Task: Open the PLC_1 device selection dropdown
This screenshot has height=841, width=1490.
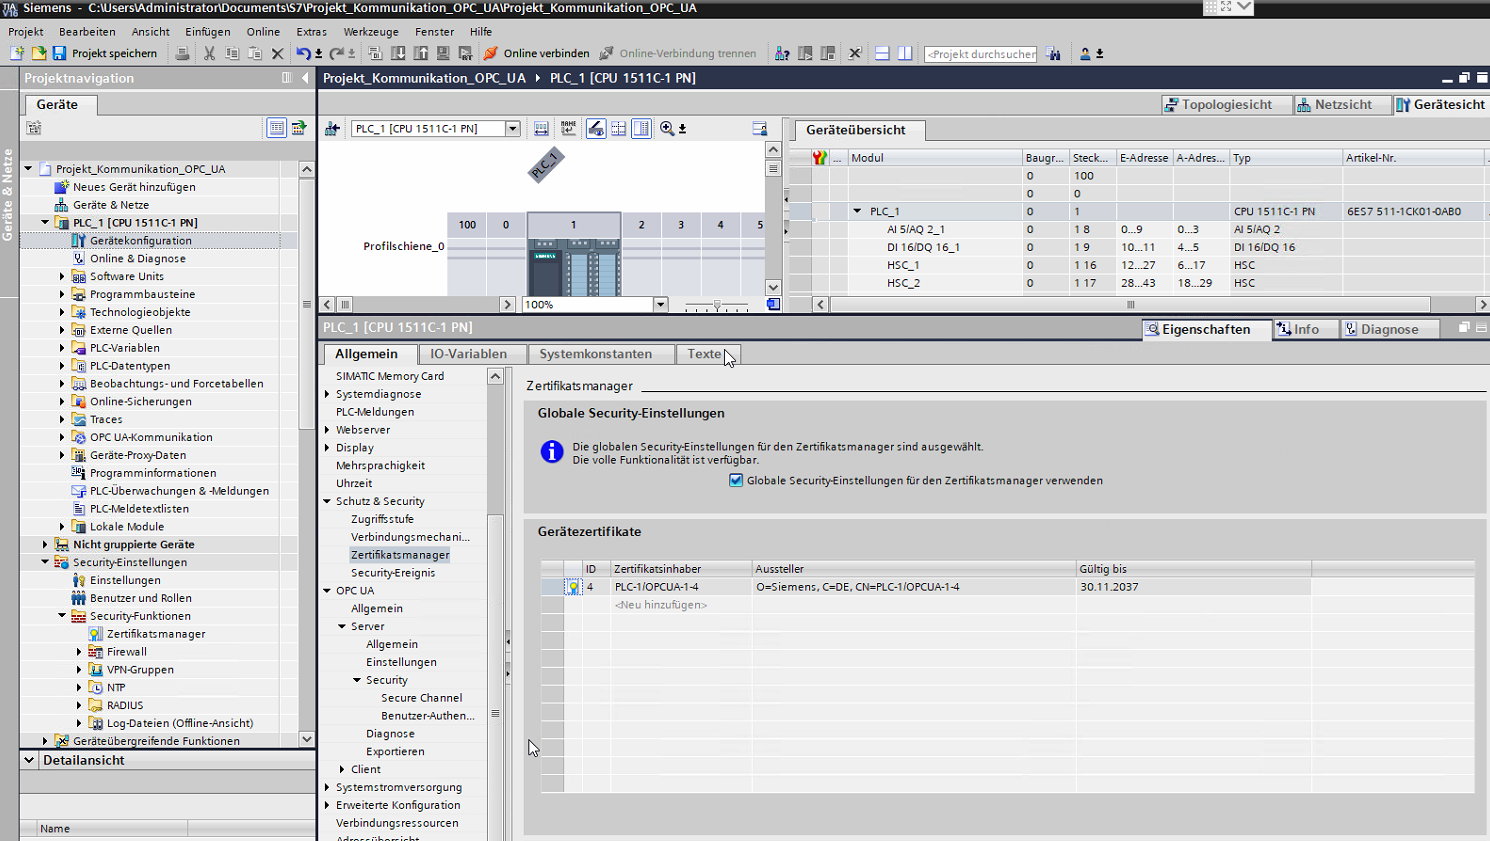Action: [512, 128]
